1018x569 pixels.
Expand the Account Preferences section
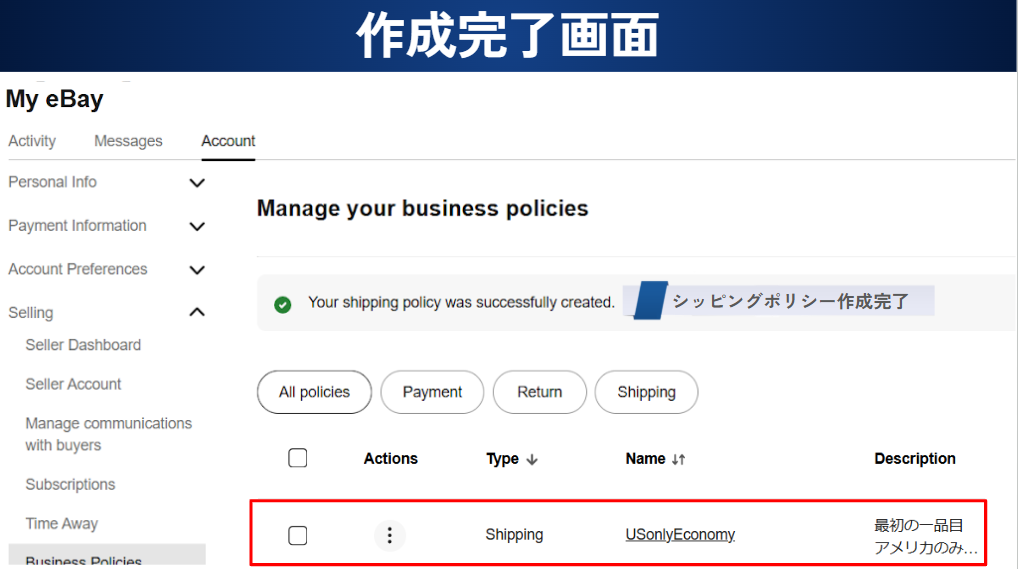point(197,270)
